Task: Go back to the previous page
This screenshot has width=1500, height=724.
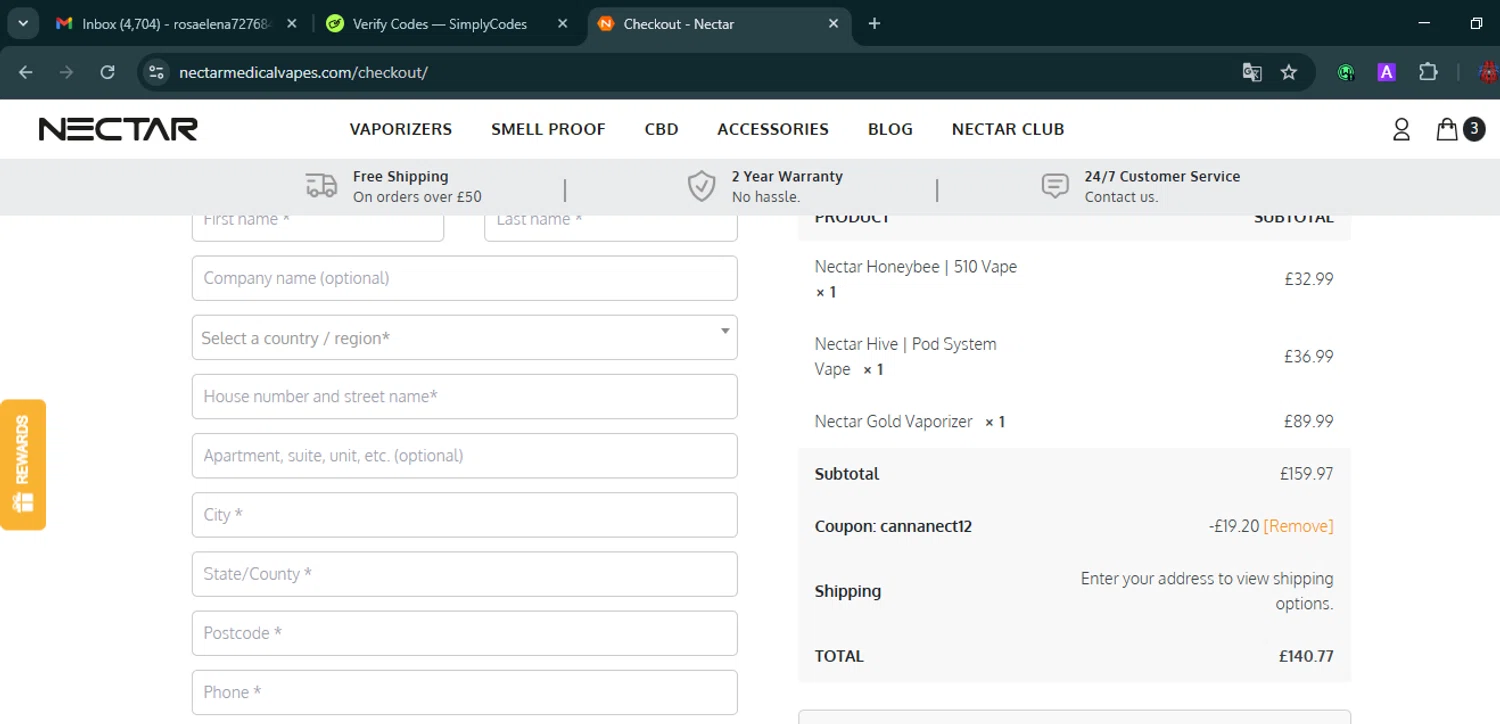Action: (26, 72)
